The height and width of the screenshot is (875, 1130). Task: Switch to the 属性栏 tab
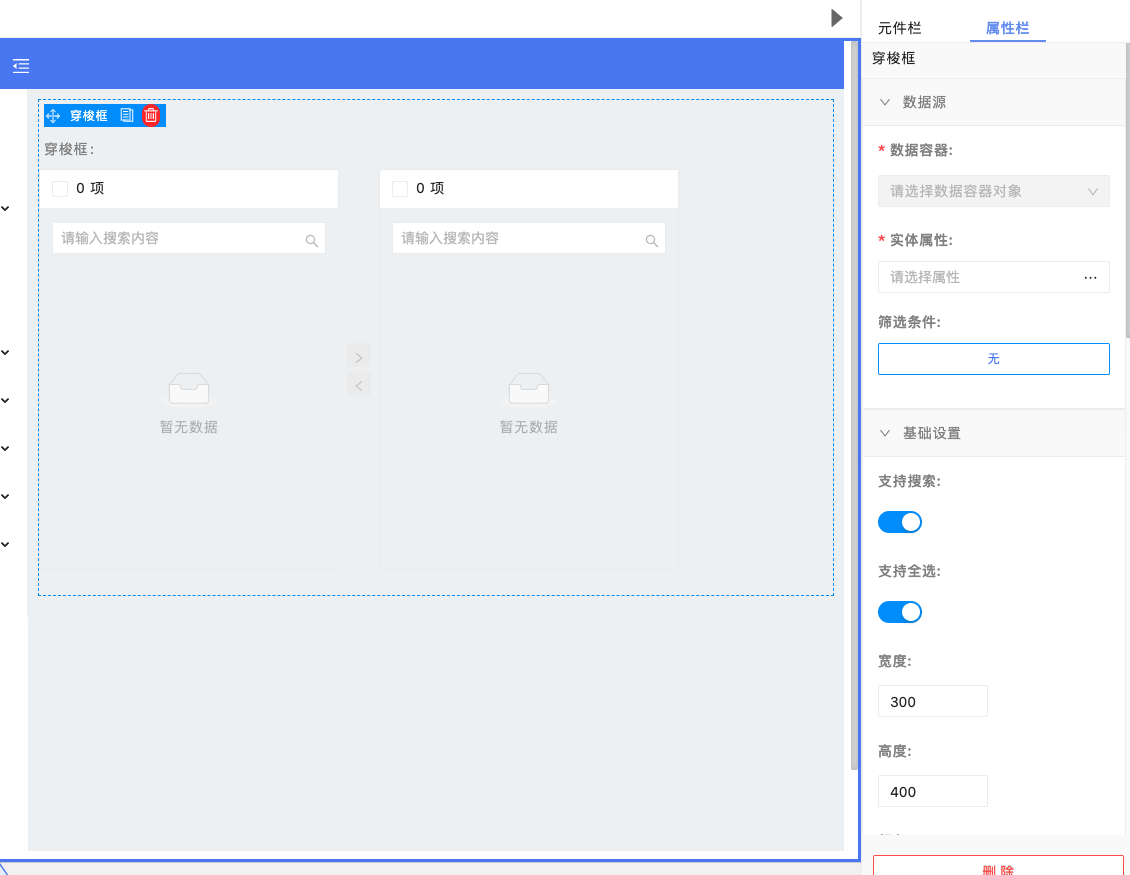(x=1007, y=28)
